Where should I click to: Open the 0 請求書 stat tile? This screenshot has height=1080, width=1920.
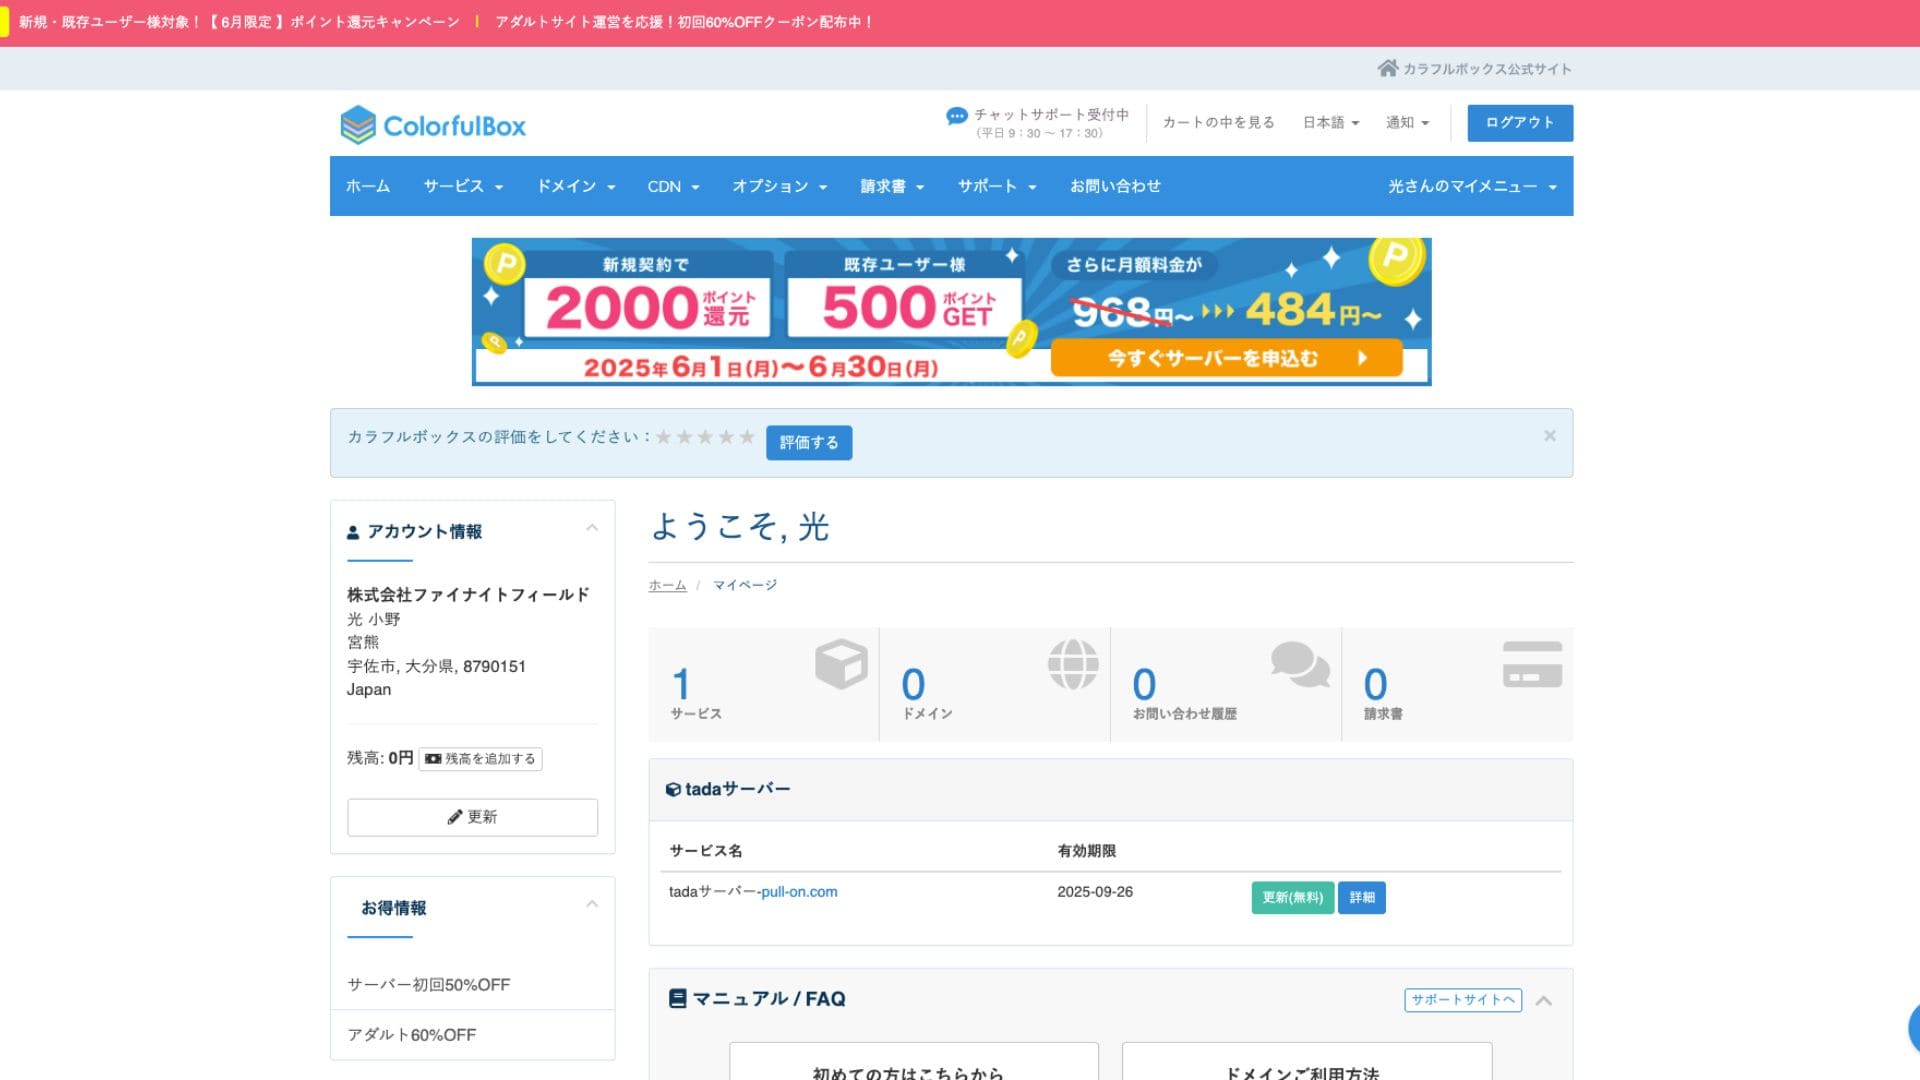coord(1457,684)
